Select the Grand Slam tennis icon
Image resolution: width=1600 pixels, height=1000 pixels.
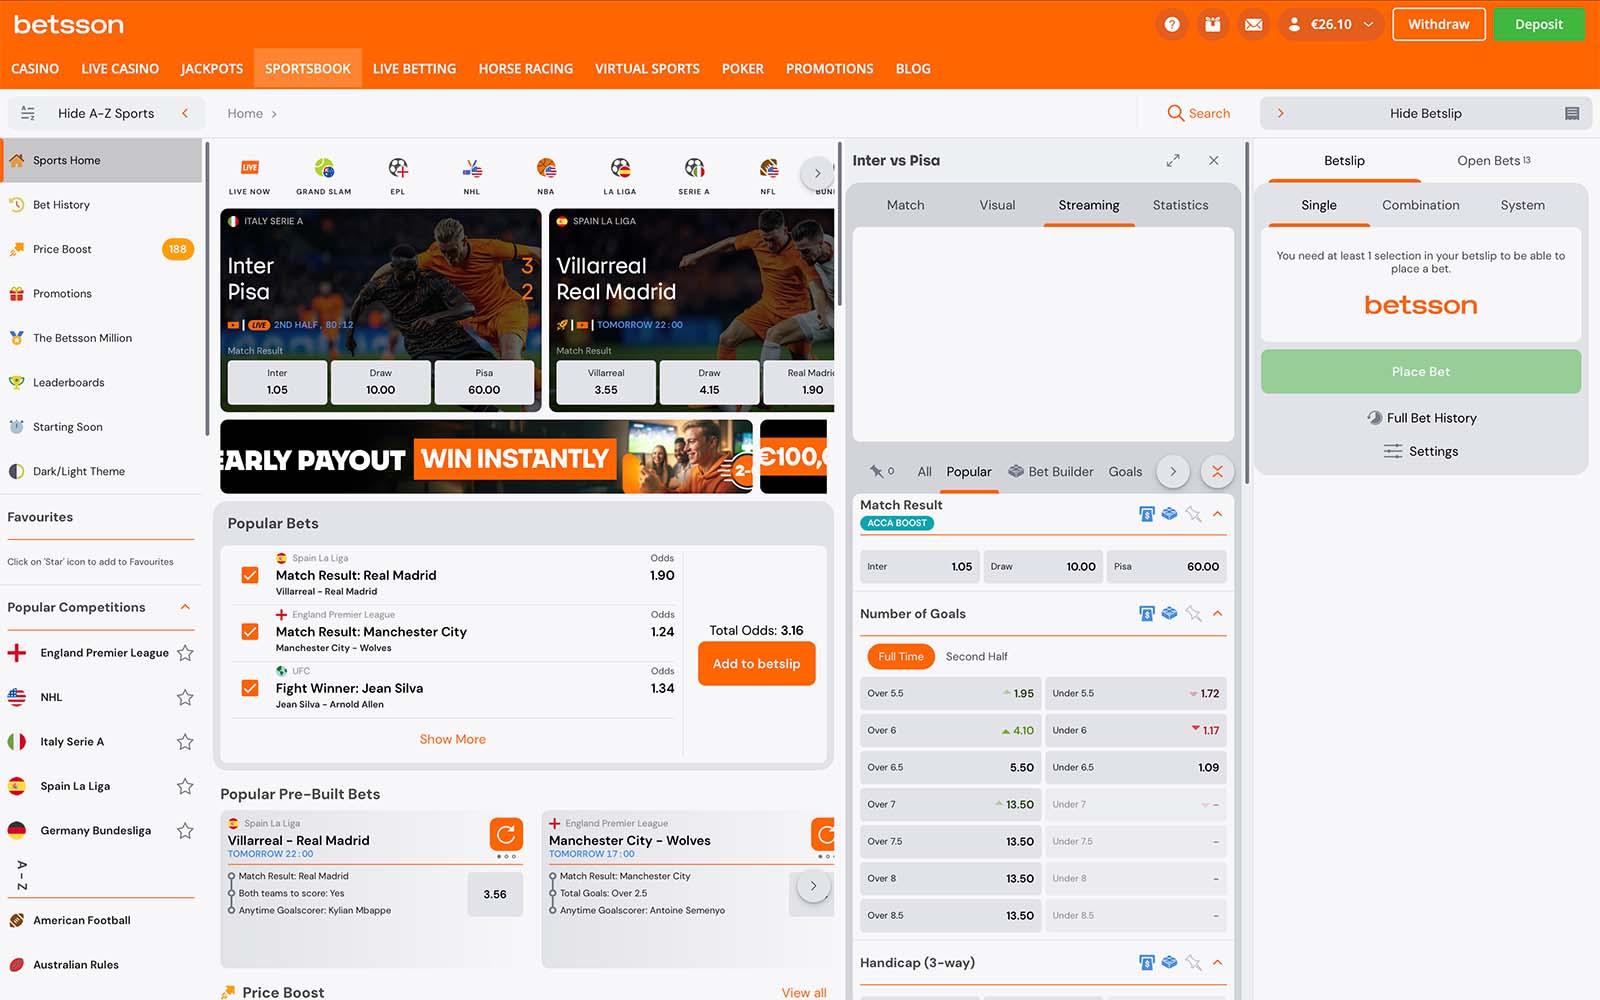pyautogui.click(x=324, y=176)
